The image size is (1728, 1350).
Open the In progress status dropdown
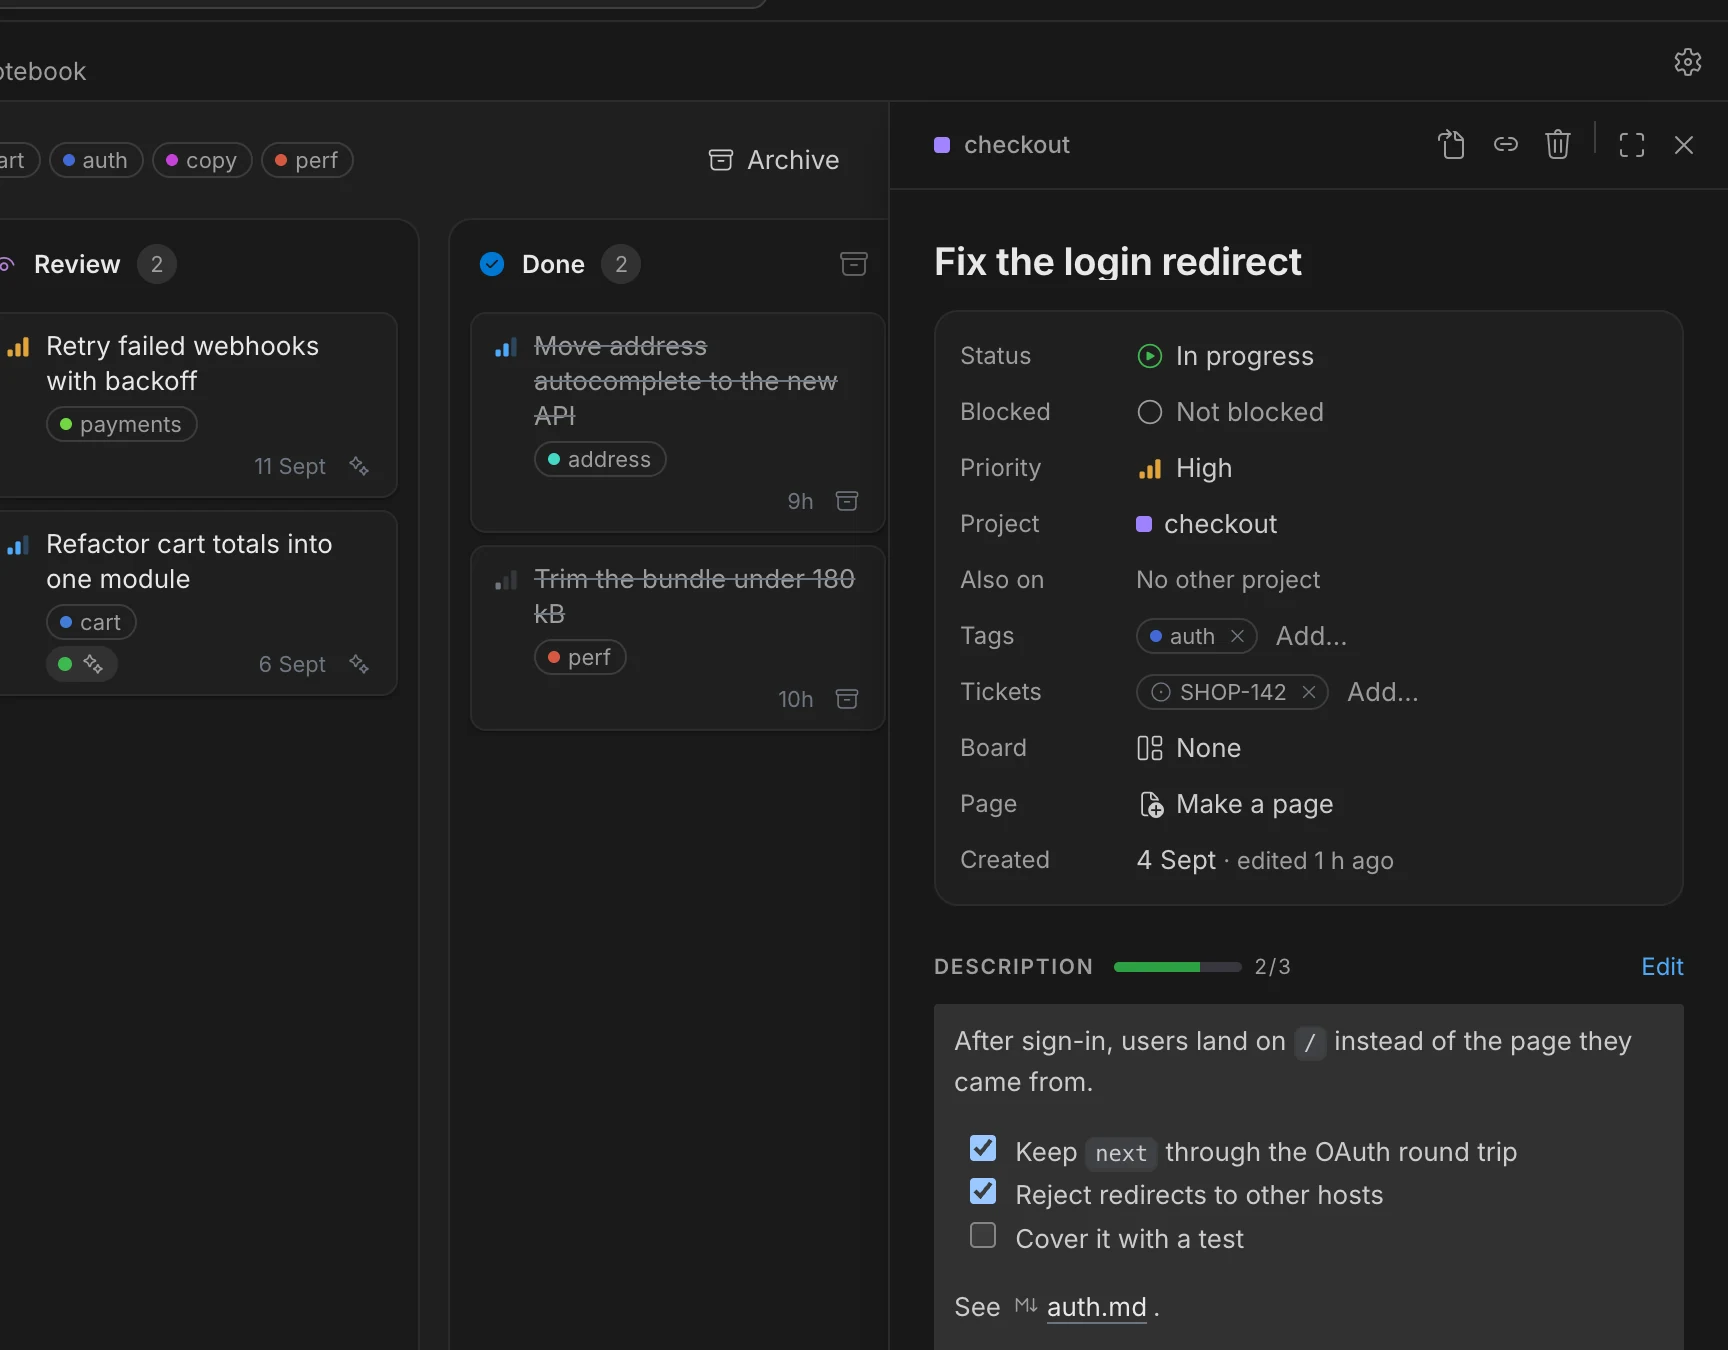[x=1225, y=356]
